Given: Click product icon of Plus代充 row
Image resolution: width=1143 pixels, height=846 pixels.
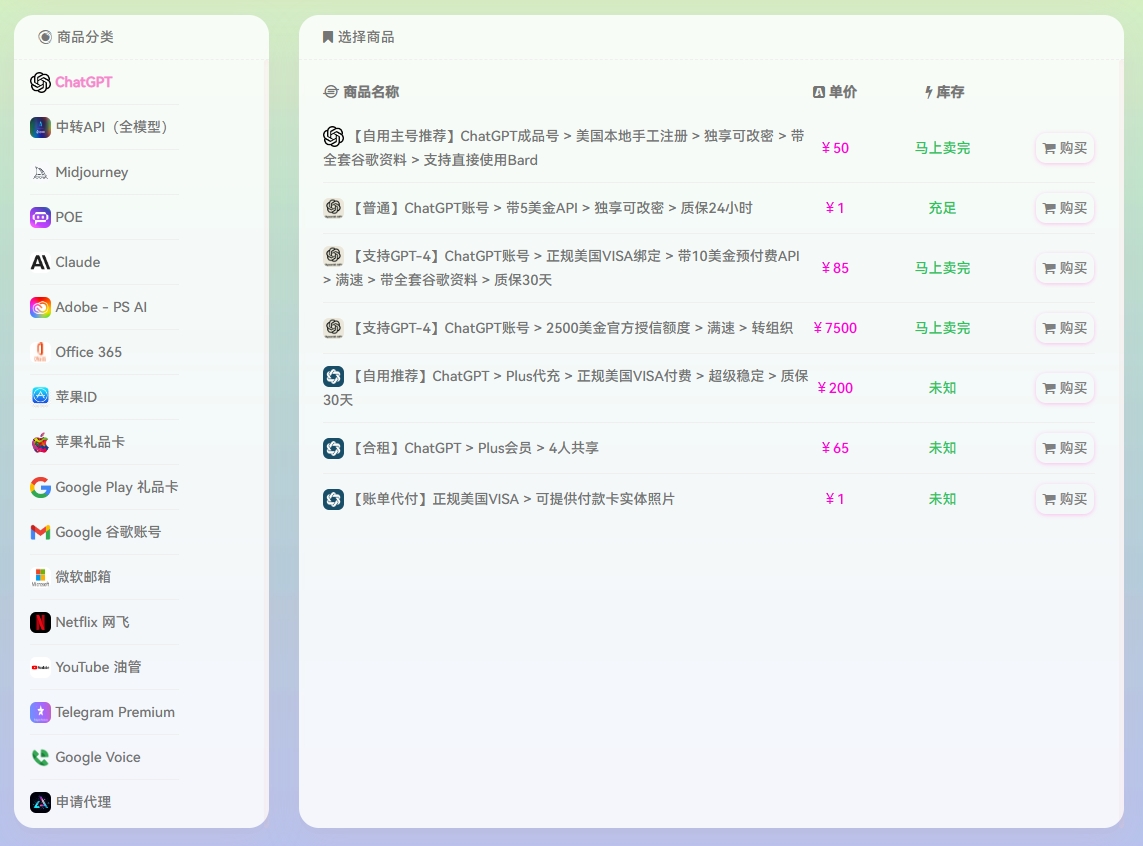Looking at the screenshot, I should pos(333,377).
